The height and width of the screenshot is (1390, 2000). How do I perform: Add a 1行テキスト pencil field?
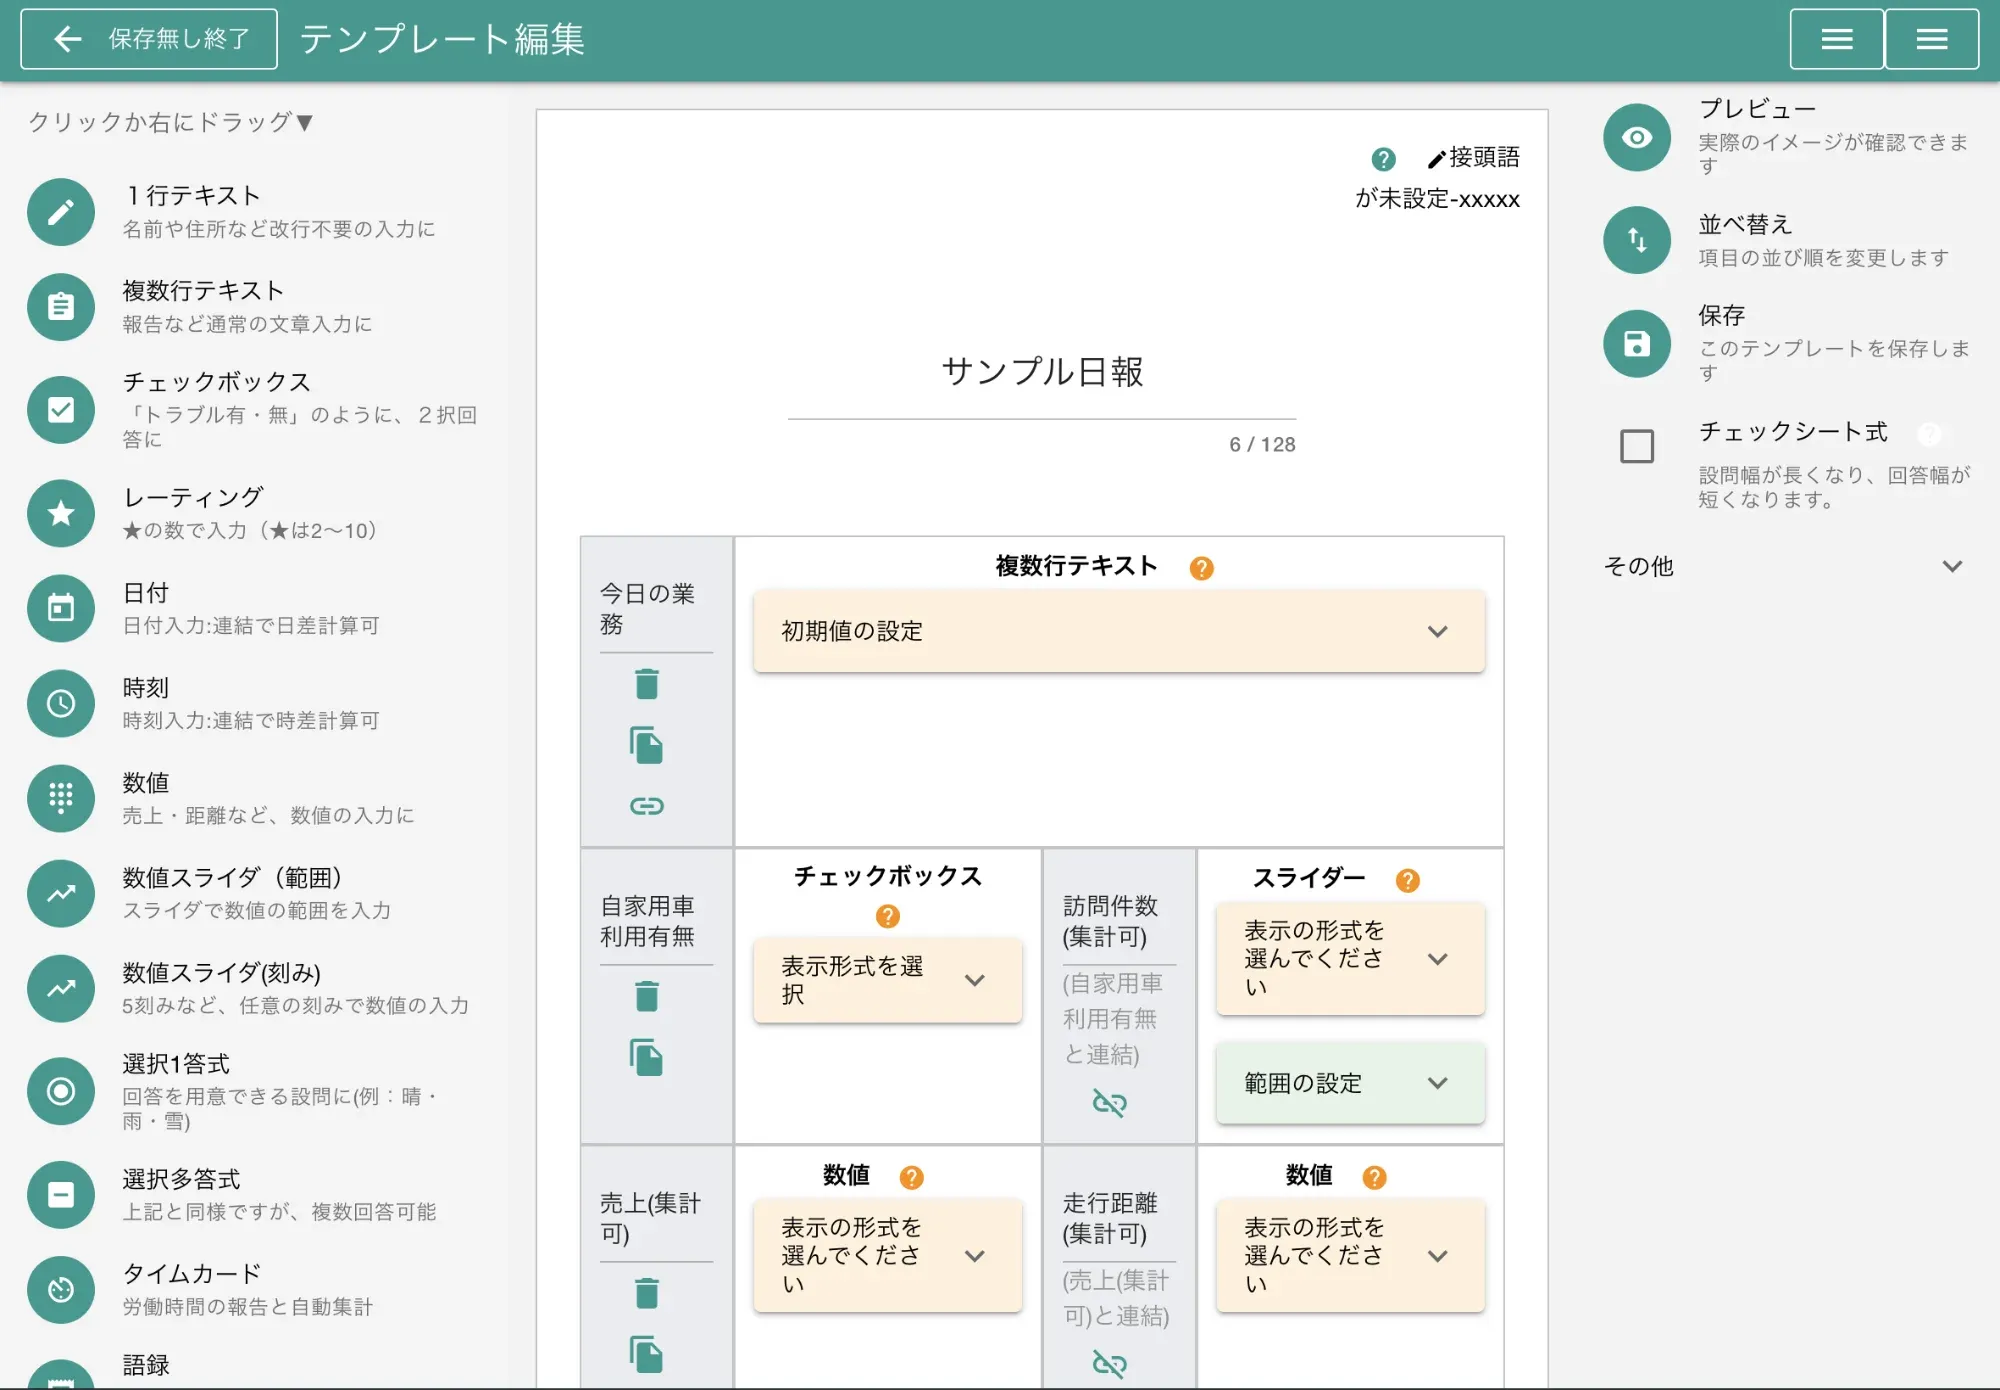(x=61, y=211)
